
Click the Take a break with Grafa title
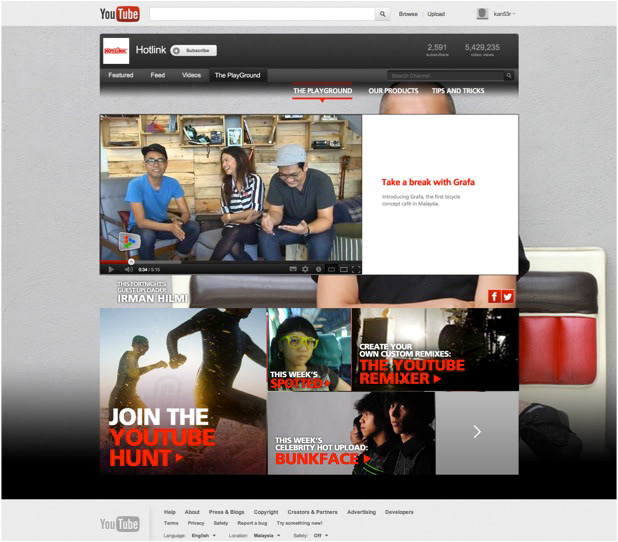[x=428, y=182]
